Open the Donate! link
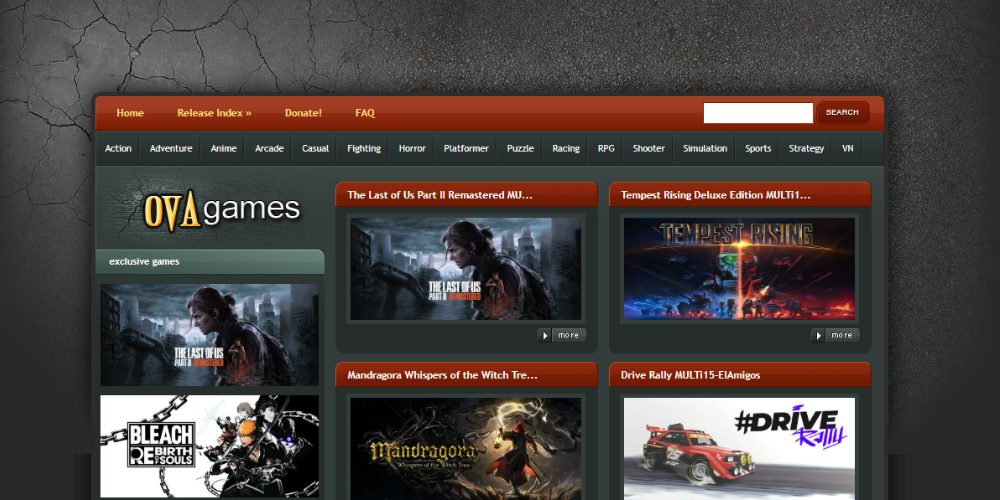 303,113
